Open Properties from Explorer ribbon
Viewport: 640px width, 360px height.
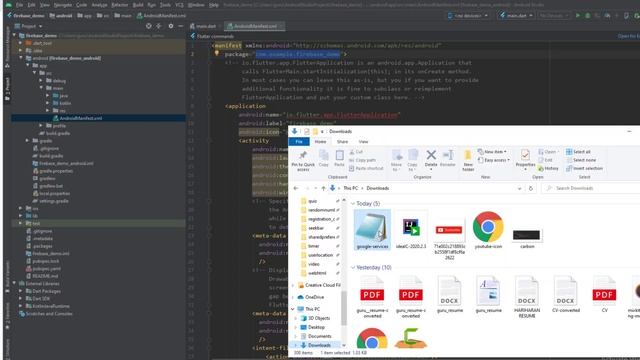(525, 159)
